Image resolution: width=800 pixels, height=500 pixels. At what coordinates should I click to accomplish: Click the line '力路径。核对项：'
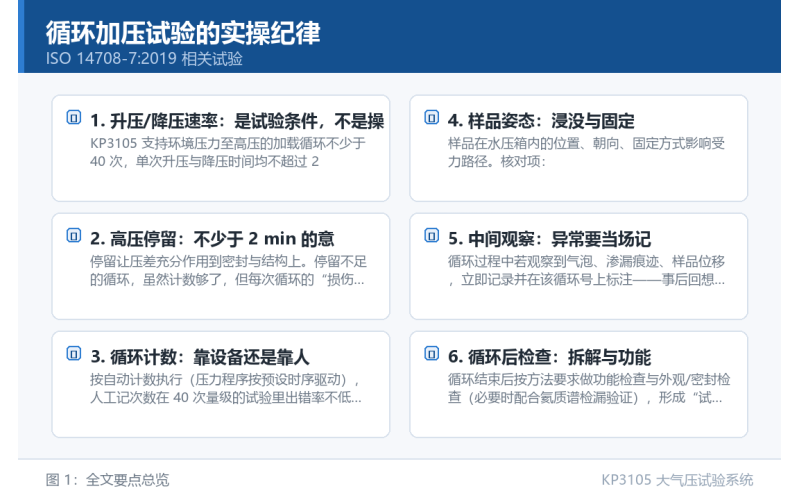497,162
